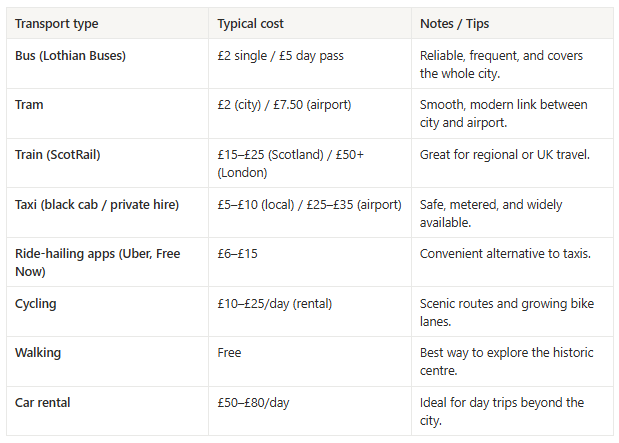The height and width of the screenshot is (443, 619).
Task: Click the '£6–£15' ride-hailing cost
Action: coord(237,254)
